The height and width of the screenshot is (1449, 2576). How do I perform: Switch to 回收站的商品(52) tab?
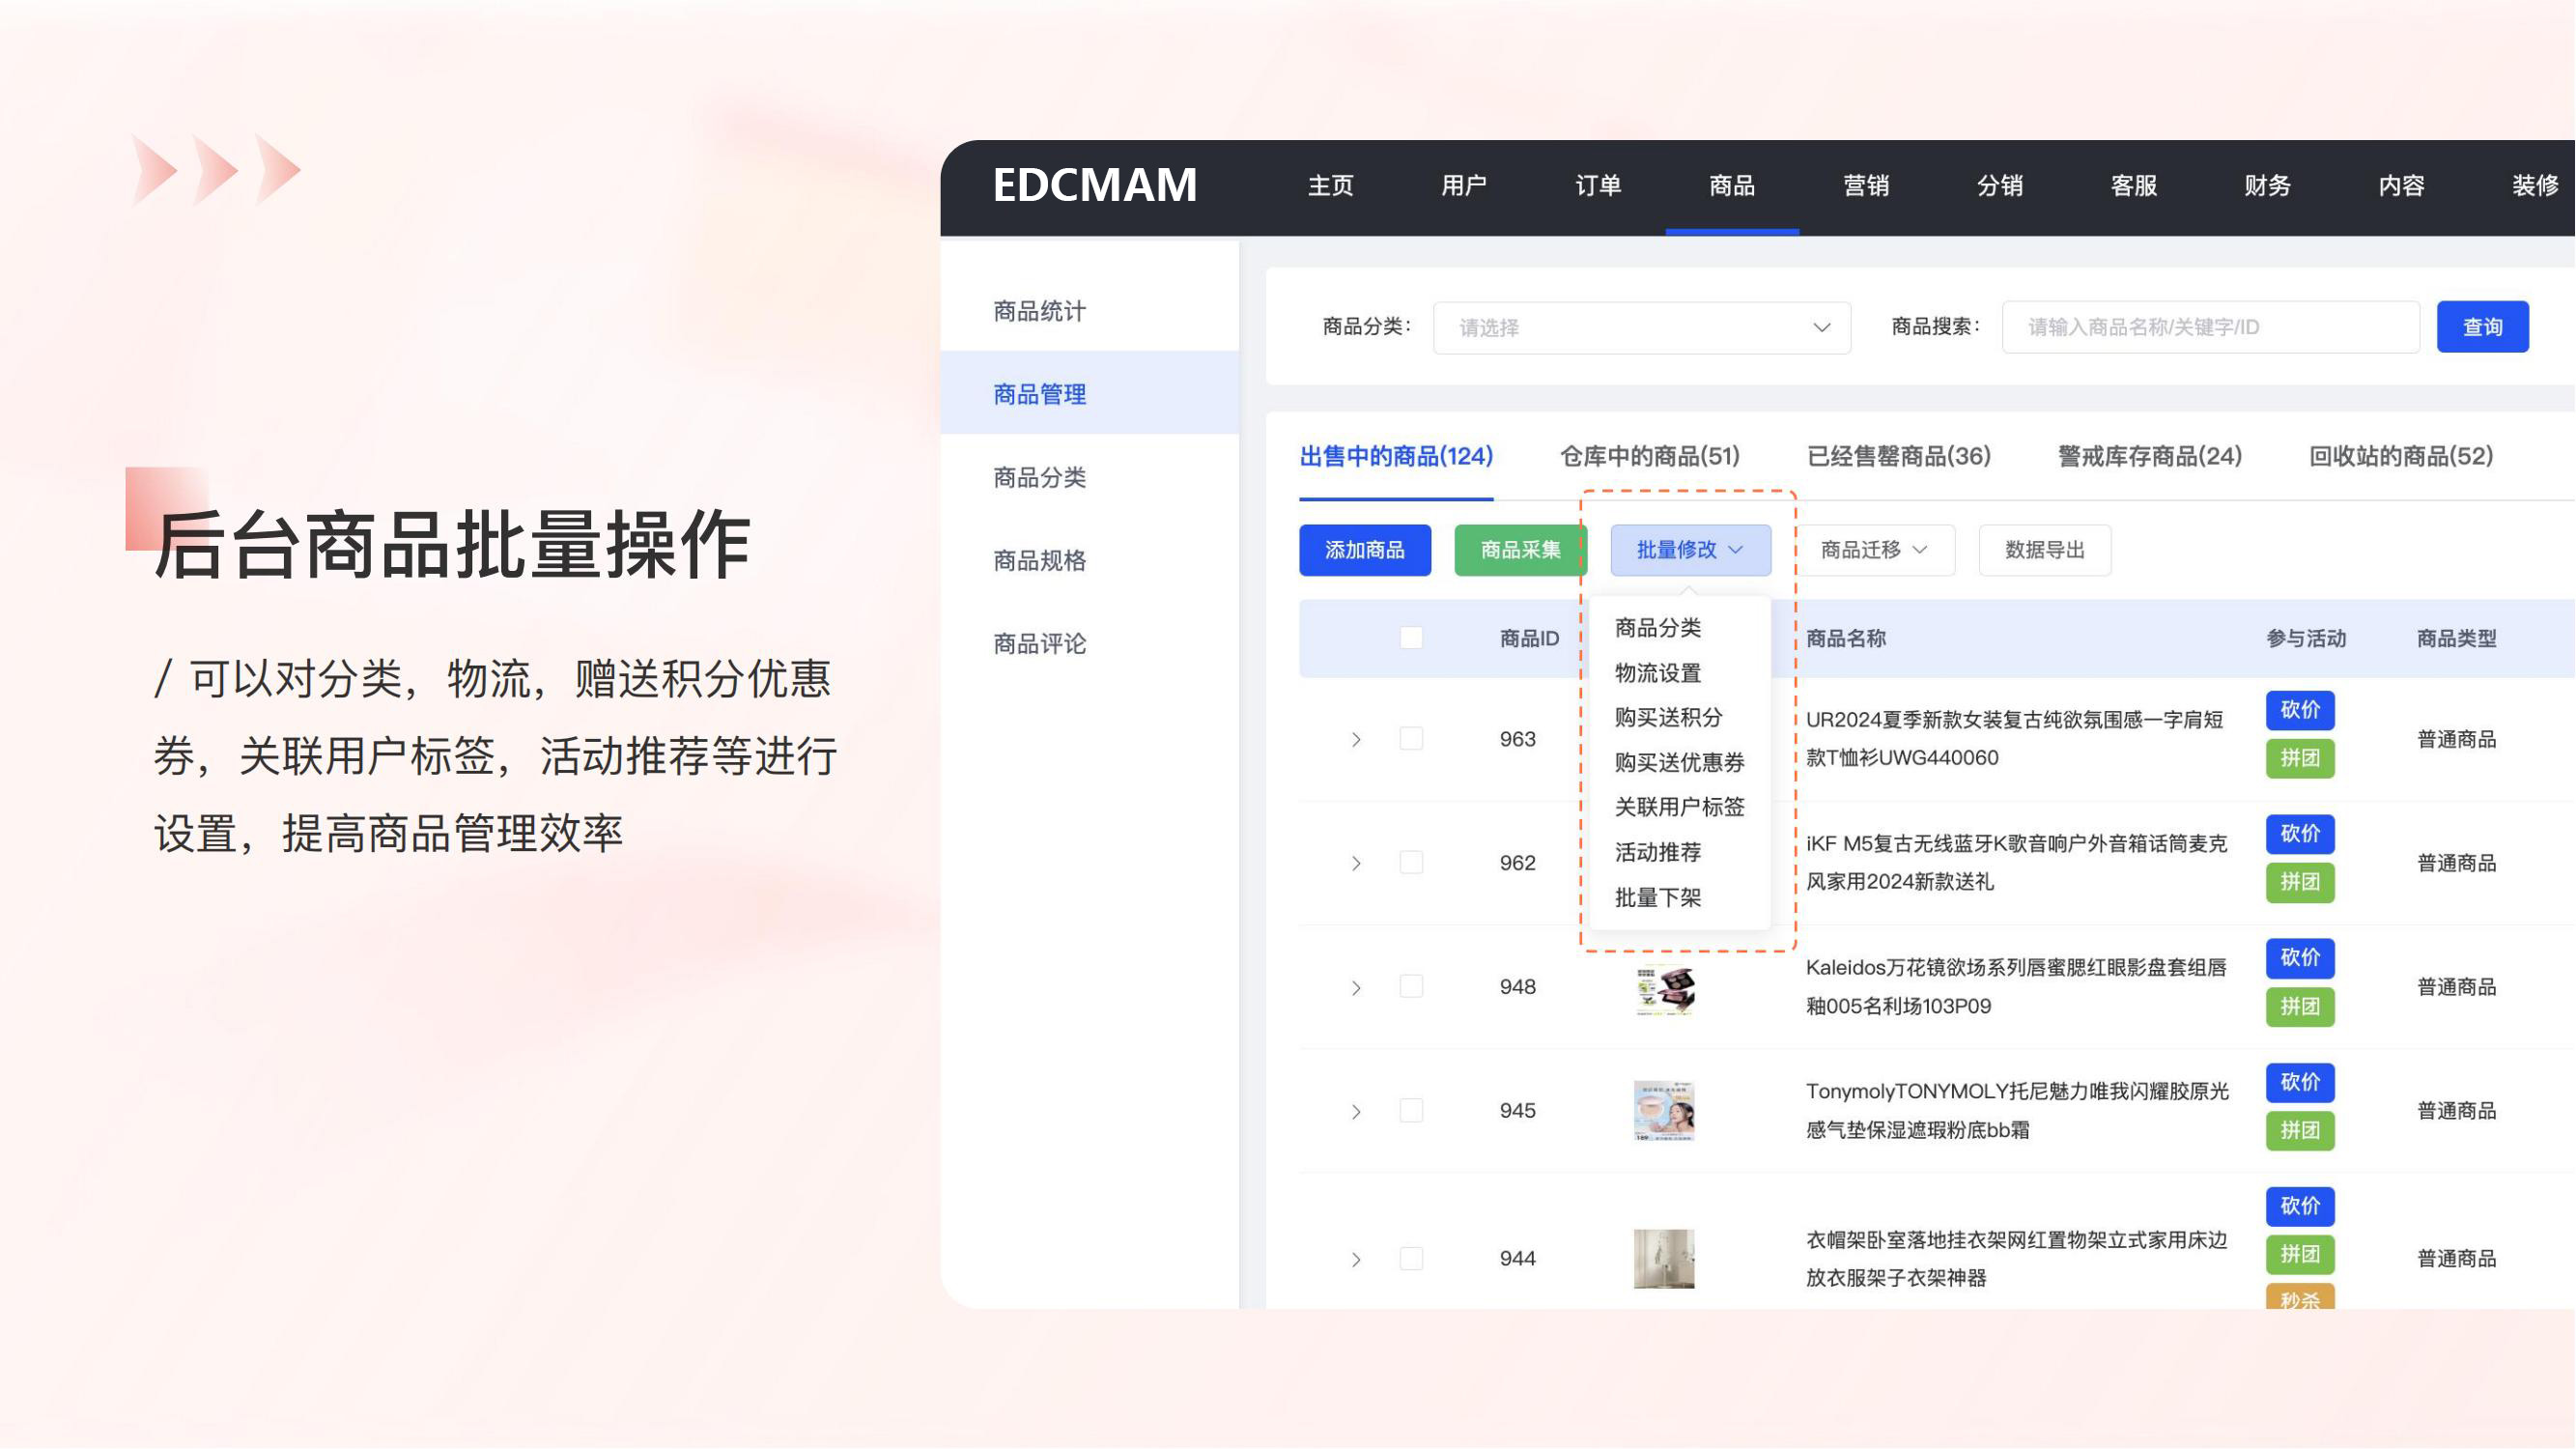[x=2401, y=457]
